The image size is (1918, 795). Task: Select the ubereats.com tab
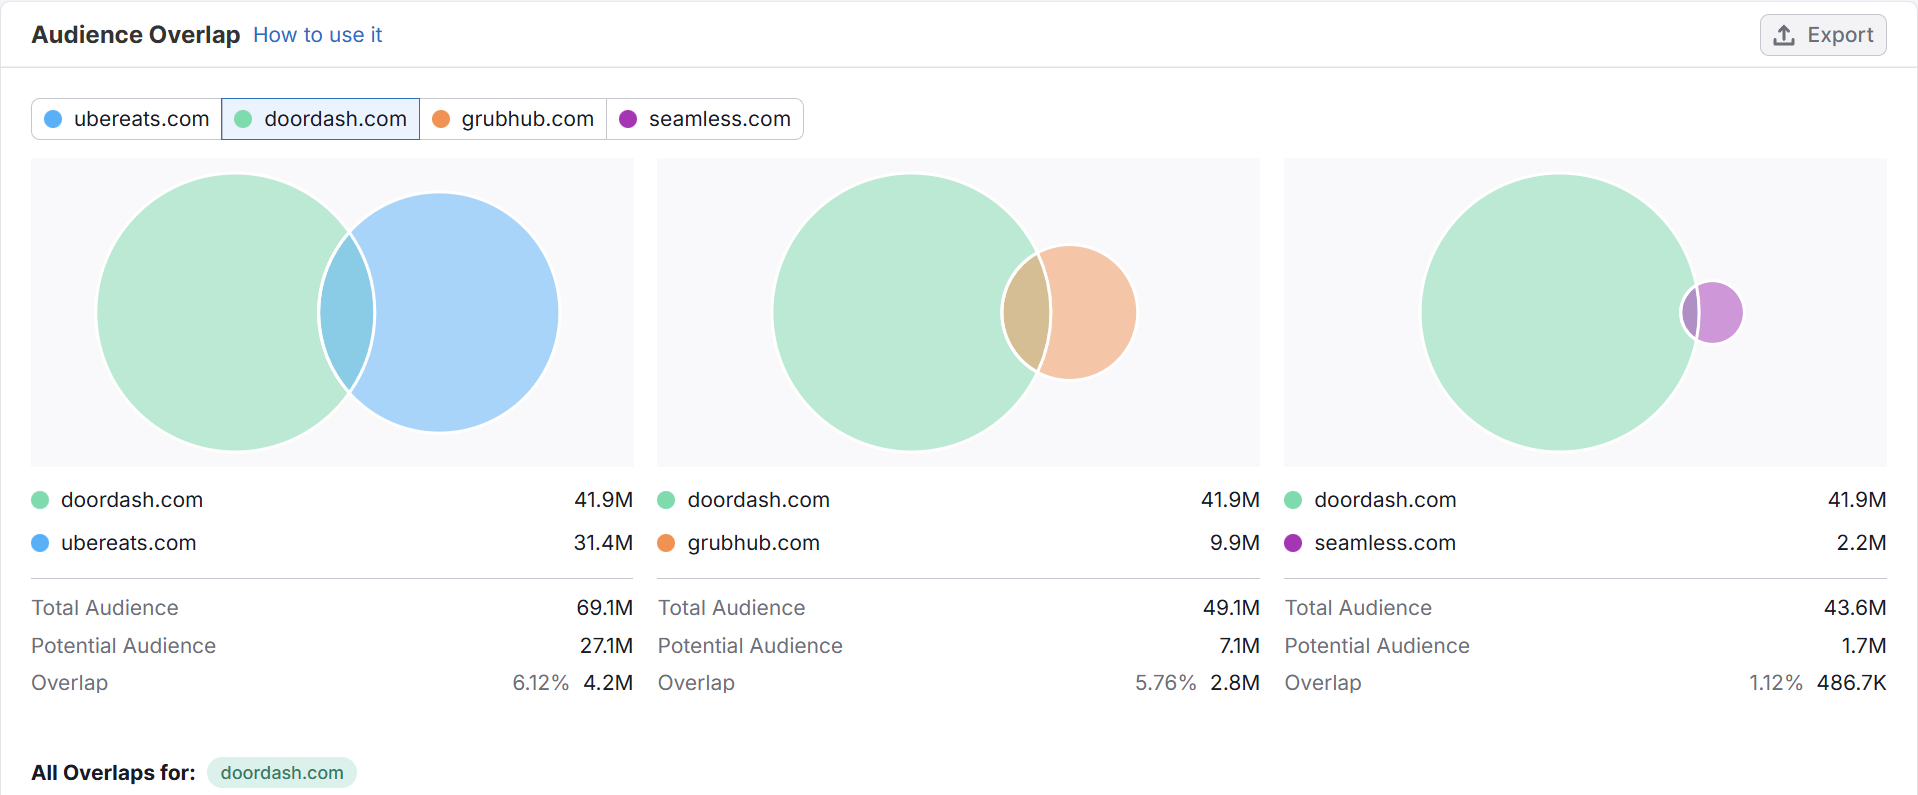[127, 119]
